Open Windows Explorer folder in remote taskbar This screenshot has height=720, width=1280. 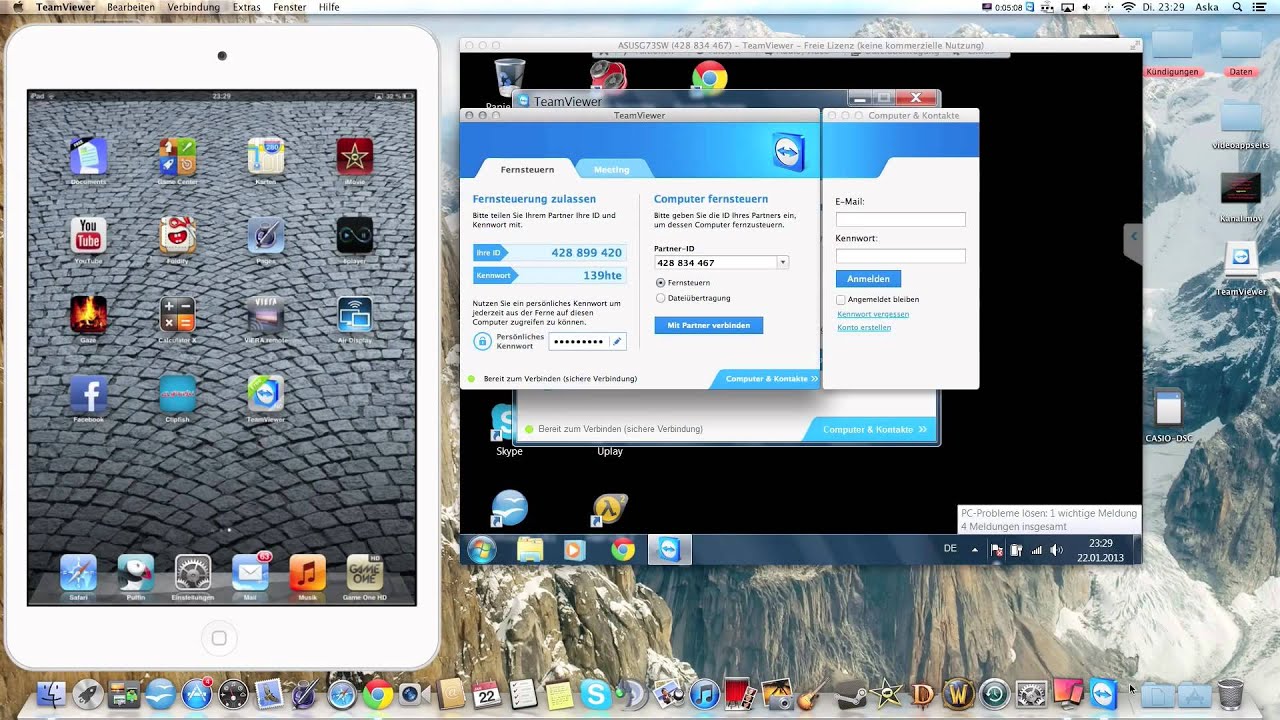530,550
